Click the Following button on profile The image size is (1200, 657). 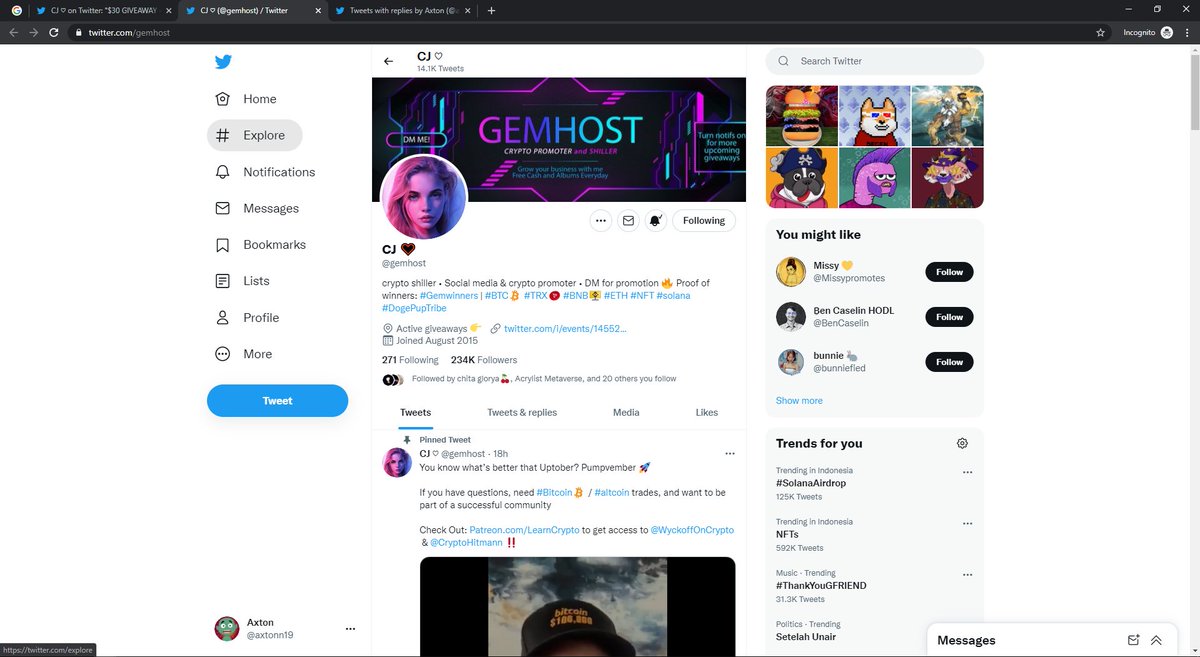704,220
